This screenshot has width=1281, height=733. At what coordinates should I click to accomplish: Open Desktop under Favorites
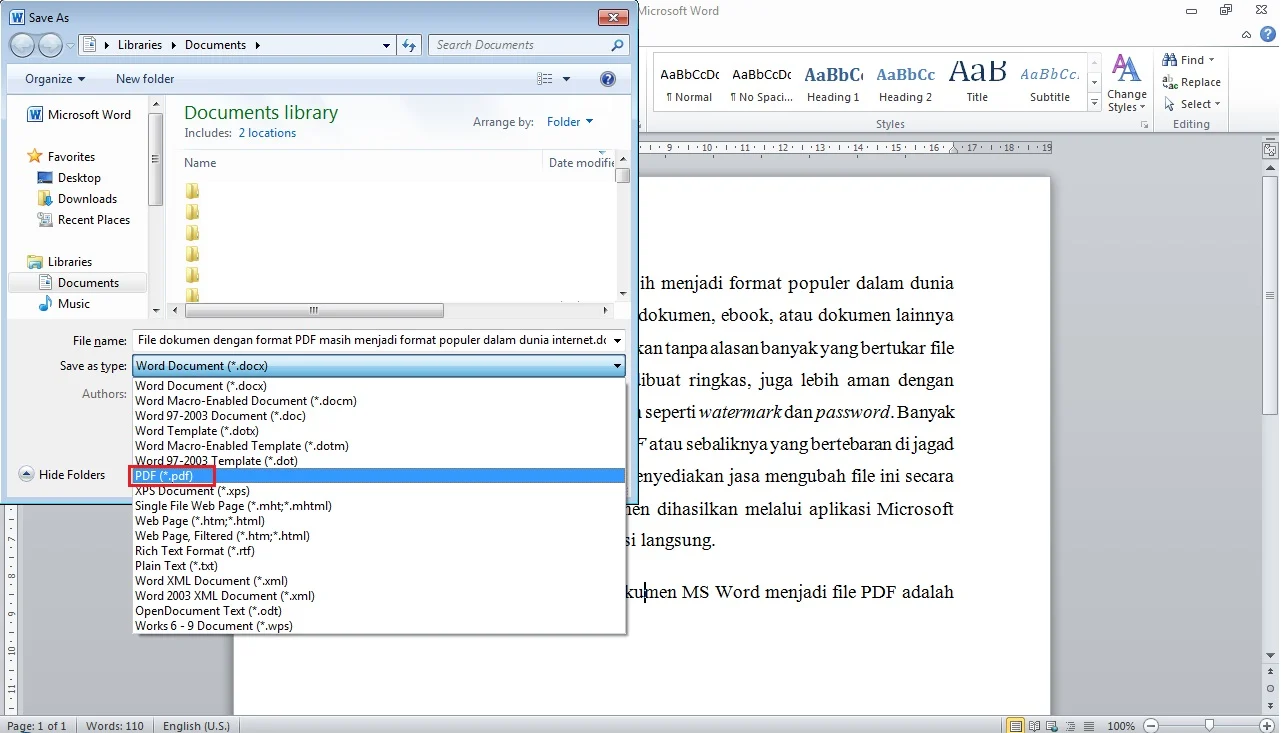click(69, 178)
